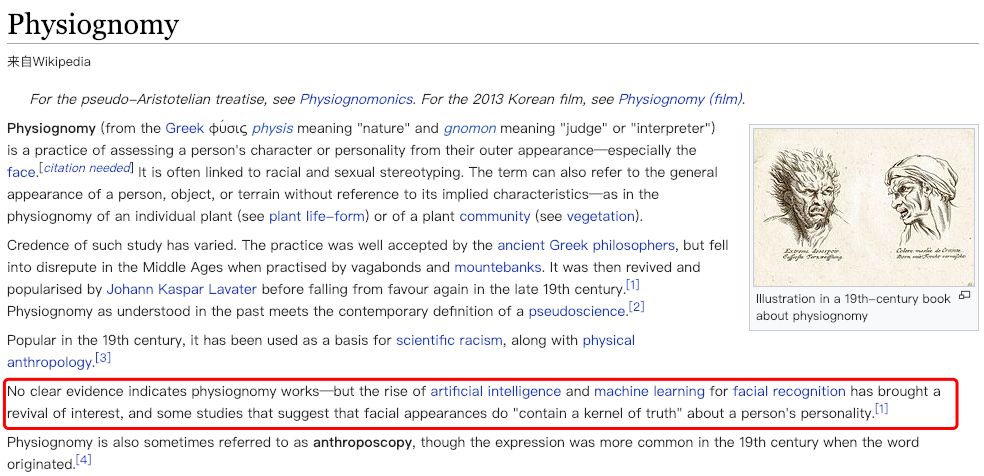Click the citation needed tag
This screenshot has width=984, height=476.
coord(87,167)
